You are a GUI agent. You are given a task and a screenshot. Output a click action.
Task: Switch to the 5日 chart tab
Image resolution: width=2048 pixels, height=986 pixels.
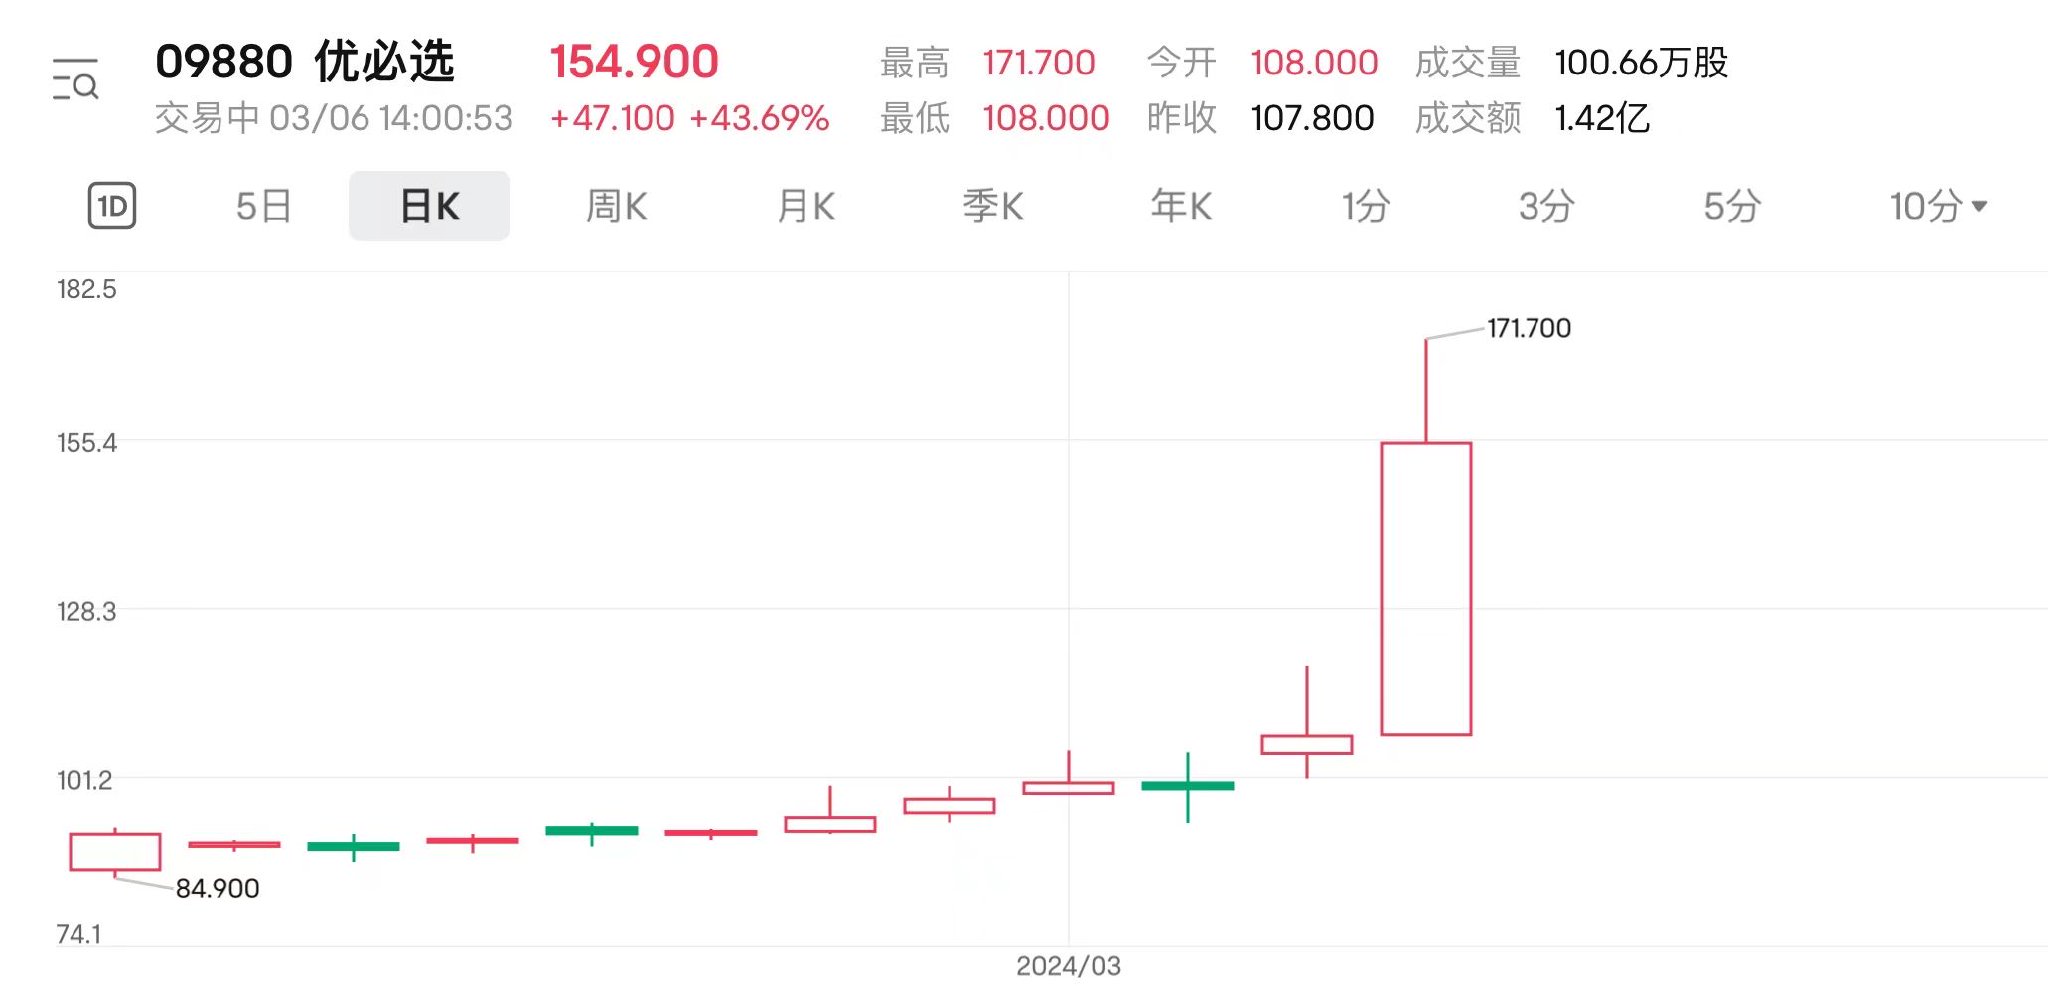point(263,206)
